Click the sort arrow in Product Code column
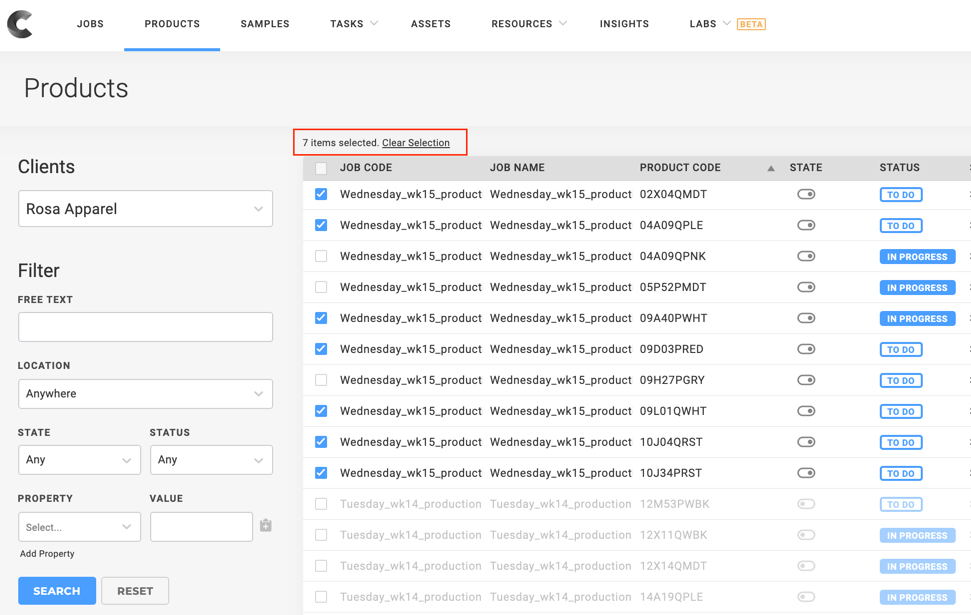The width and height of the screenshot is (971, 615). tap(770, 169)
